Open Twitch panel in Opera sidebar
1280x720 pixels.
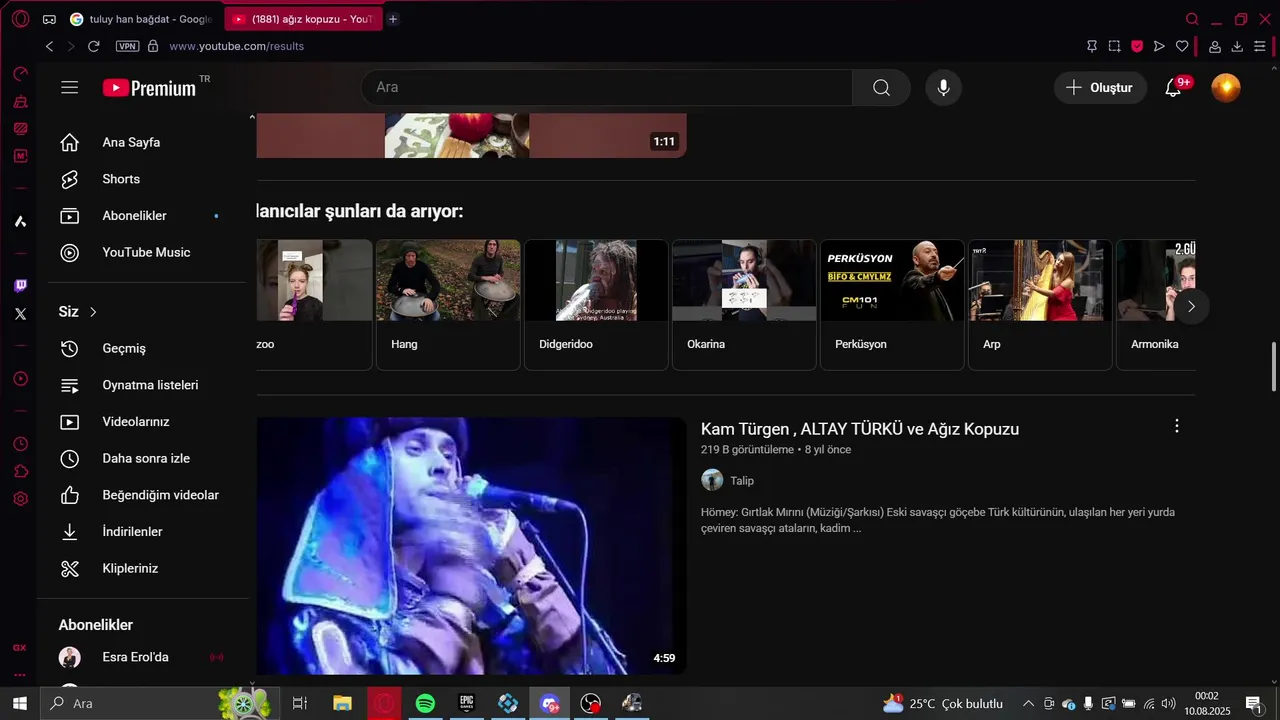click(x=20, y=286)
